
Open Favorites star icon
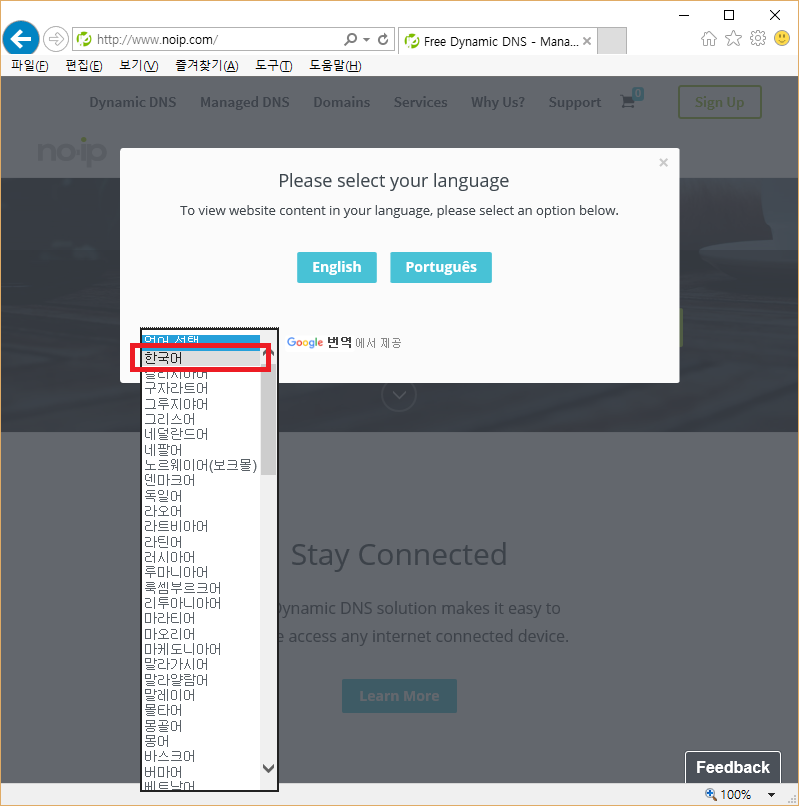(733, 39)
